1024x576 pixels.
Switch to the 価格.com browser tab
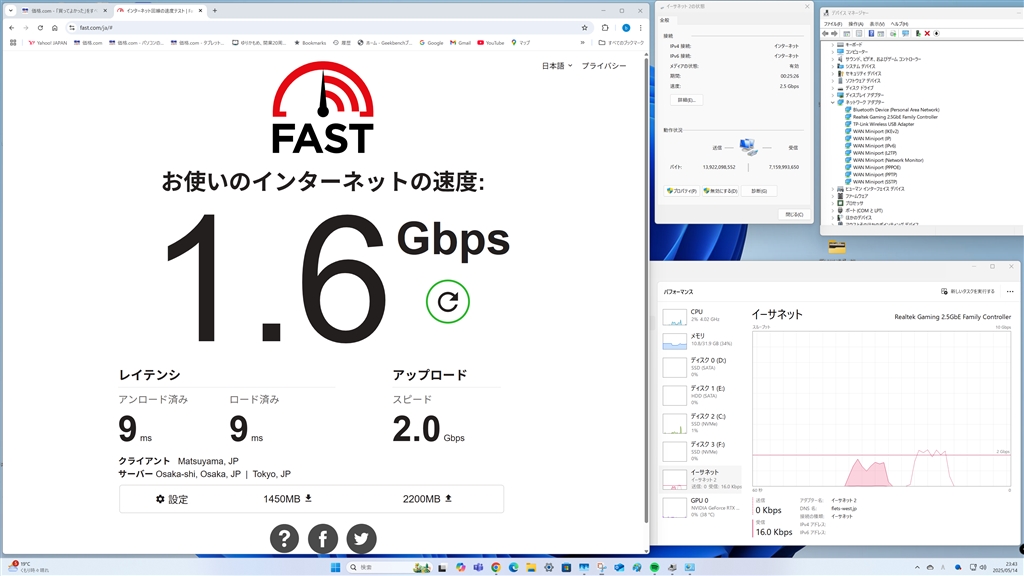(64, 10)
